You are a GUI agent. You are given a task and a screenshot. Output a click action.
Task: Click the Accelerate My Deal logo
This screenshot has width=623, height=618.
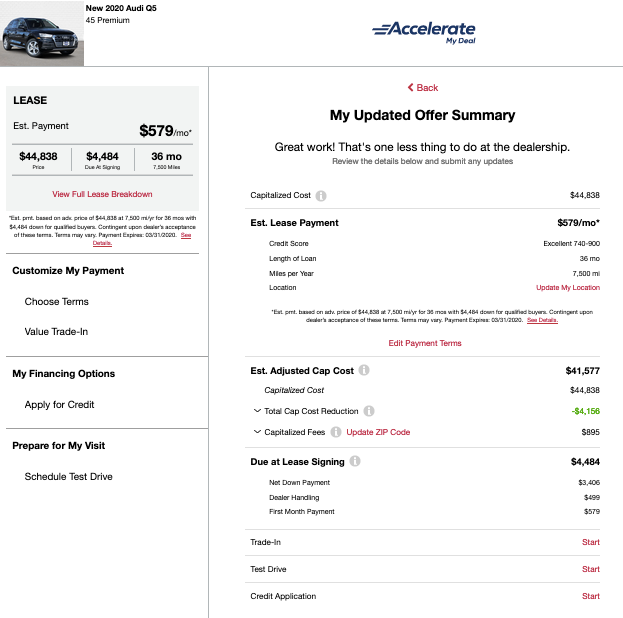tap(423, 31)
